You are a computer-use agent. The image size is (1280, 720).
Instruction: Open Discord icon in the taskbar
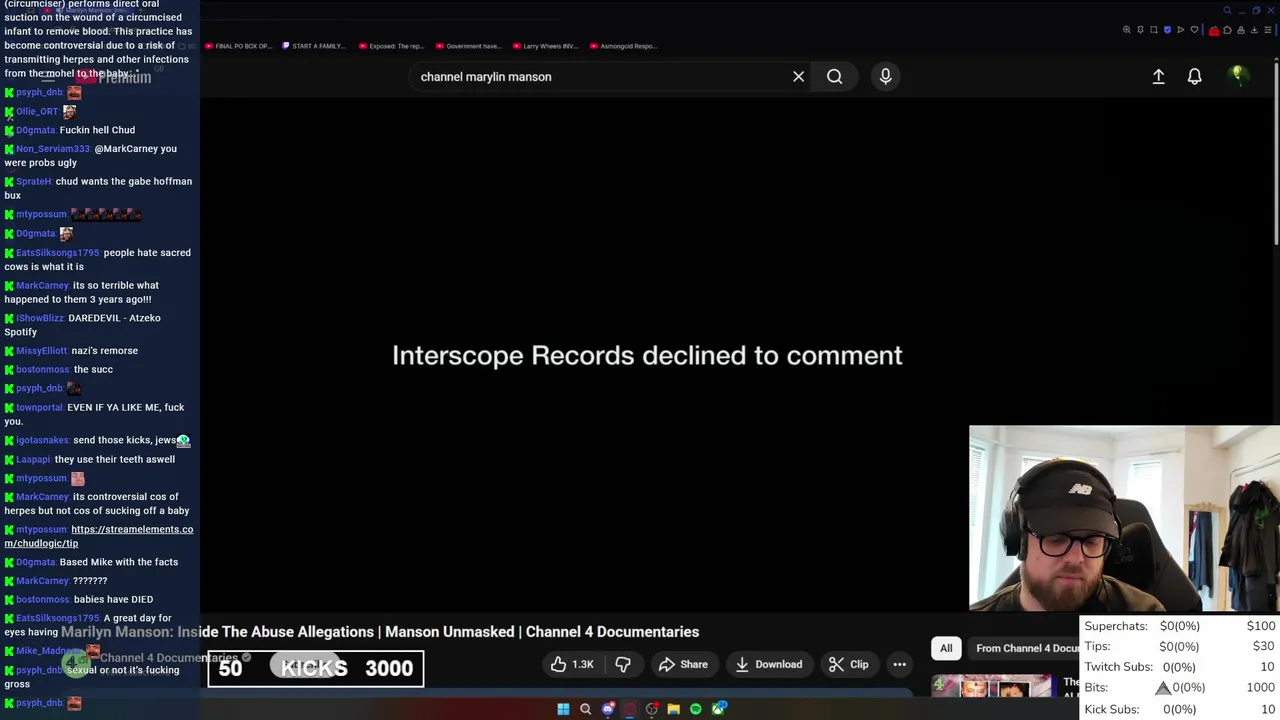(x=608, y=709)
